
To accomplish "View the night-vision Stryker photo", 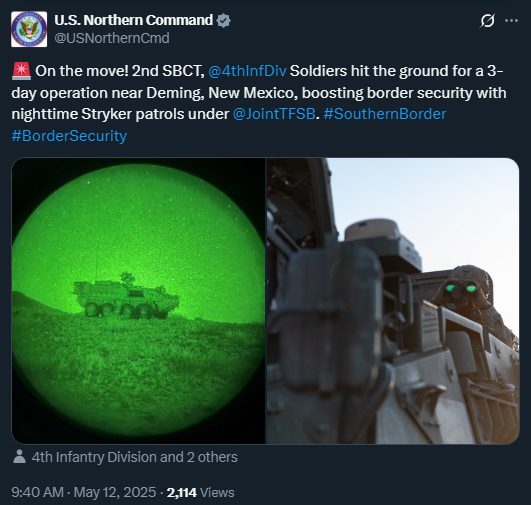I will coord(139,301).
